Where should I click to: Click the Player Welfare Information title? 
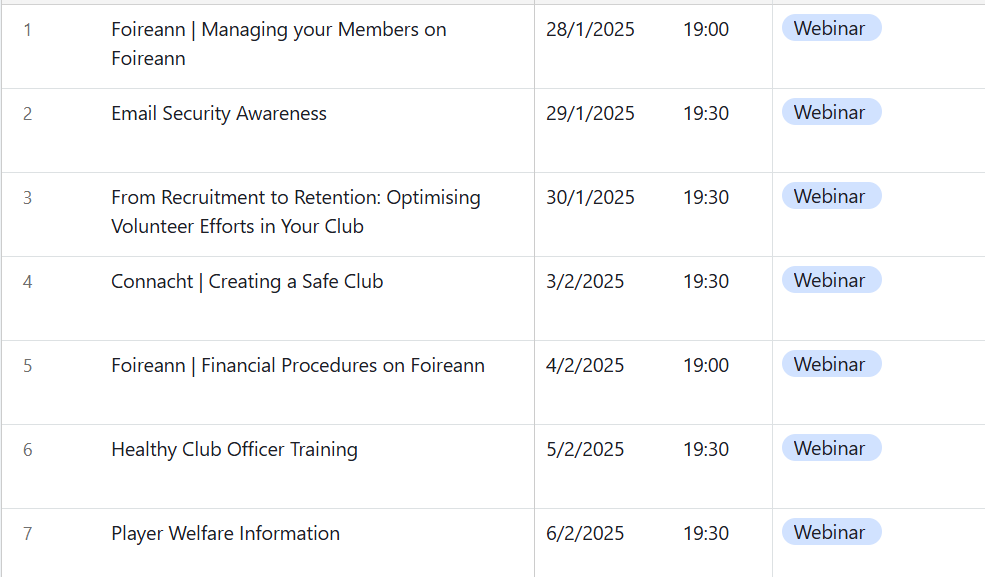[226, 534]
